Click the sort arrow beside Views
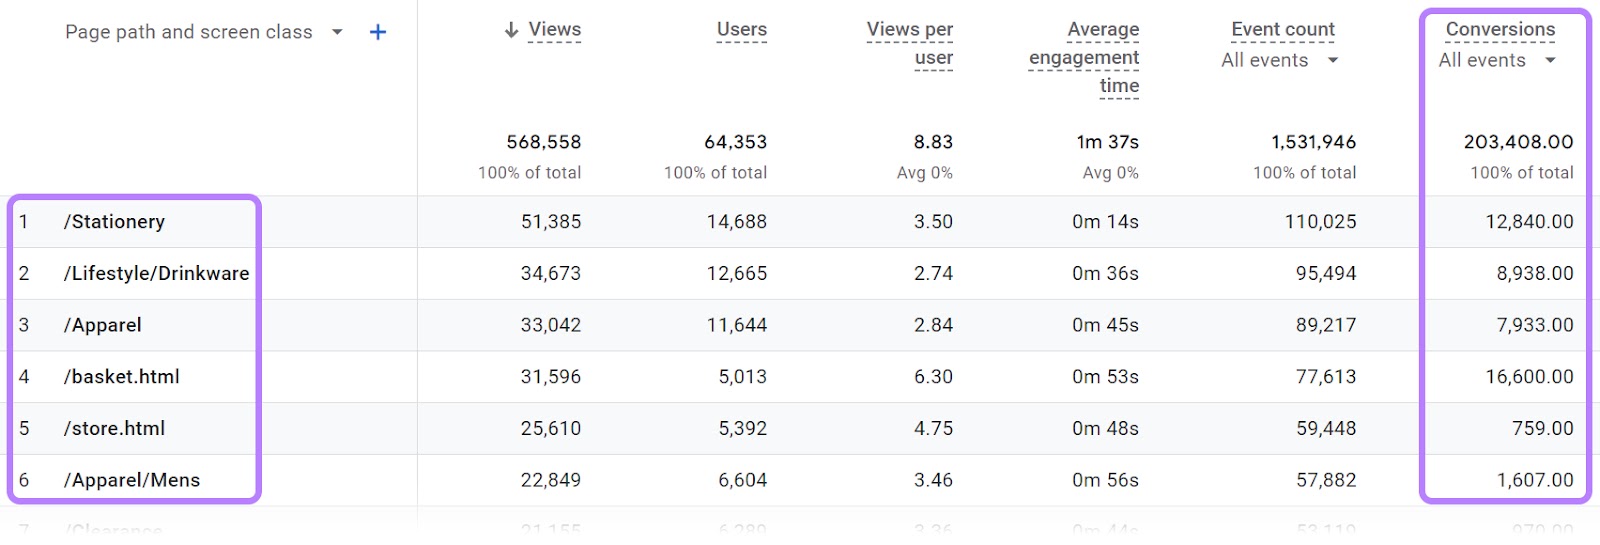The width and height of the screenshot is (1600, 545). [511, 30]
